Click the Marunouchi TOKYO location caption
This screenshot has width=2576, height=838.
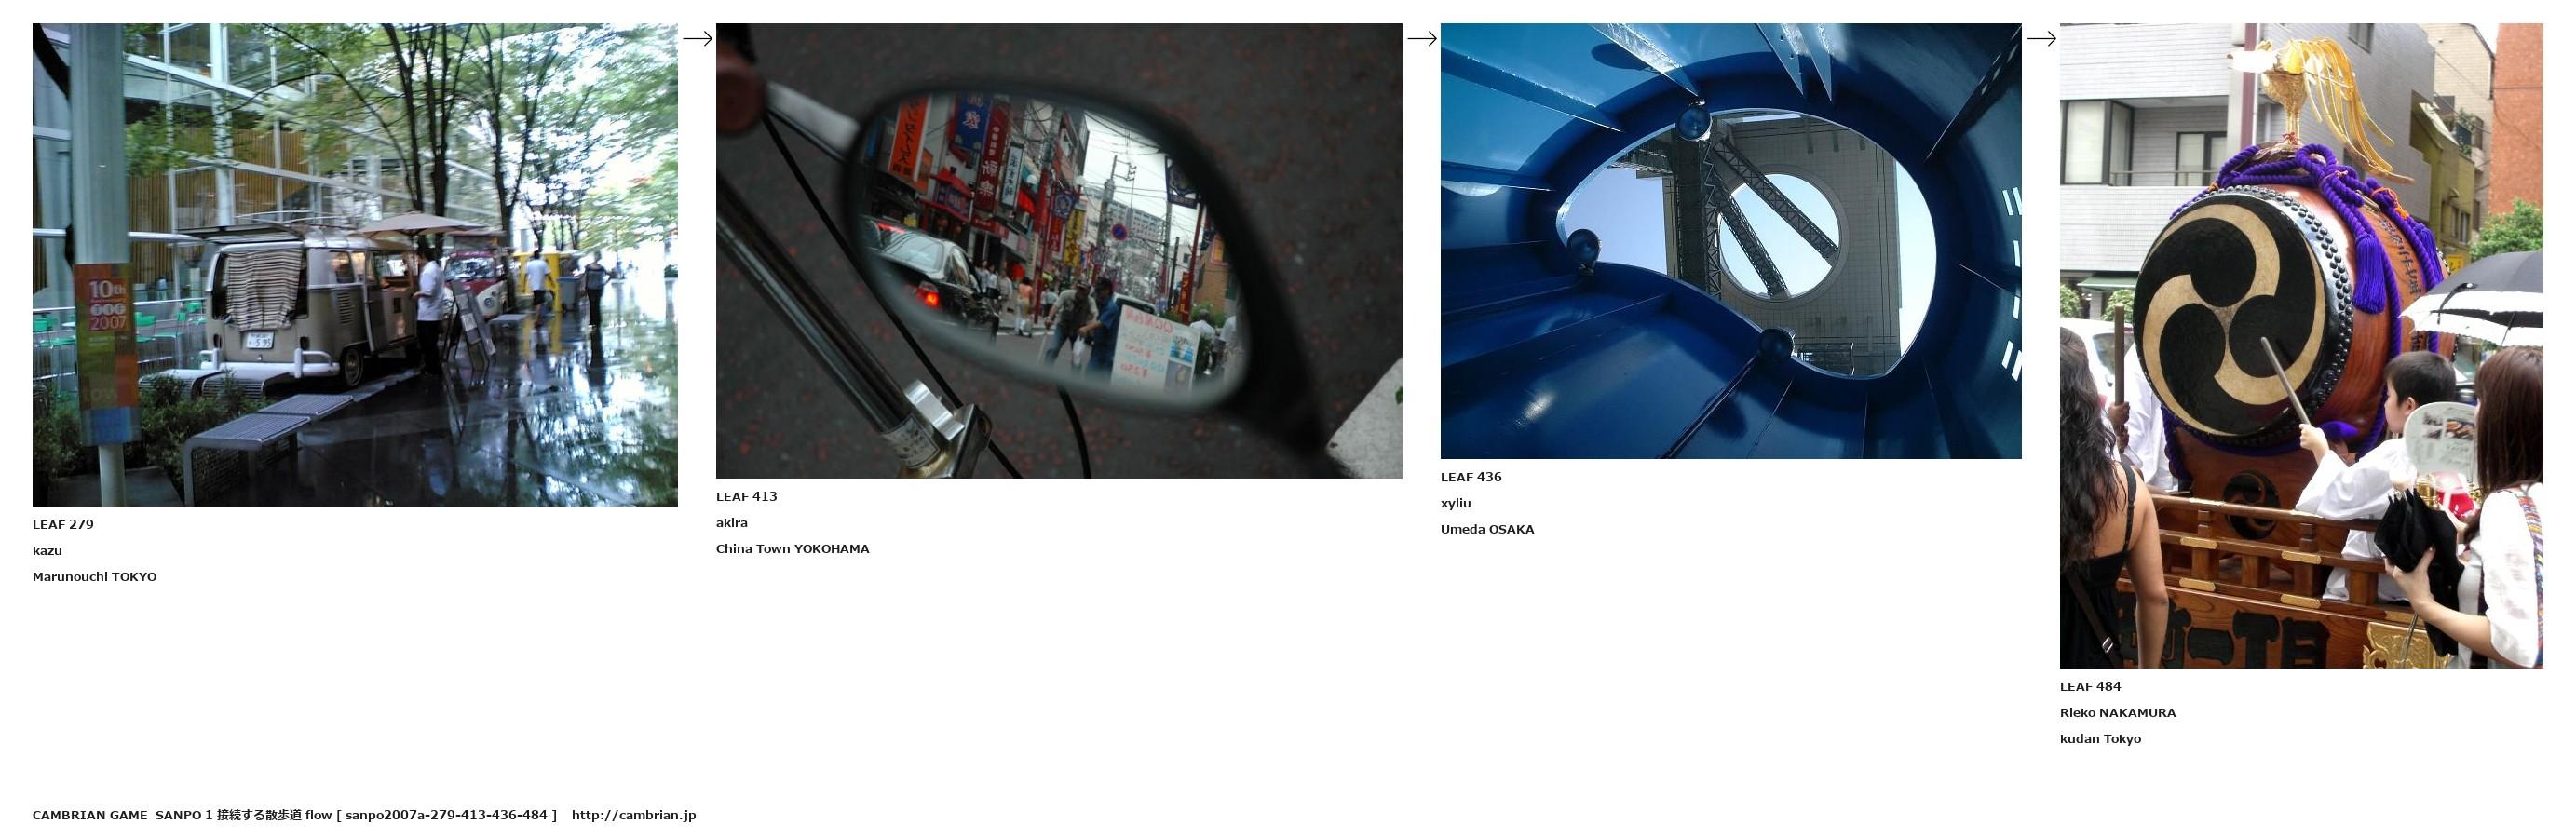[94, 577]
